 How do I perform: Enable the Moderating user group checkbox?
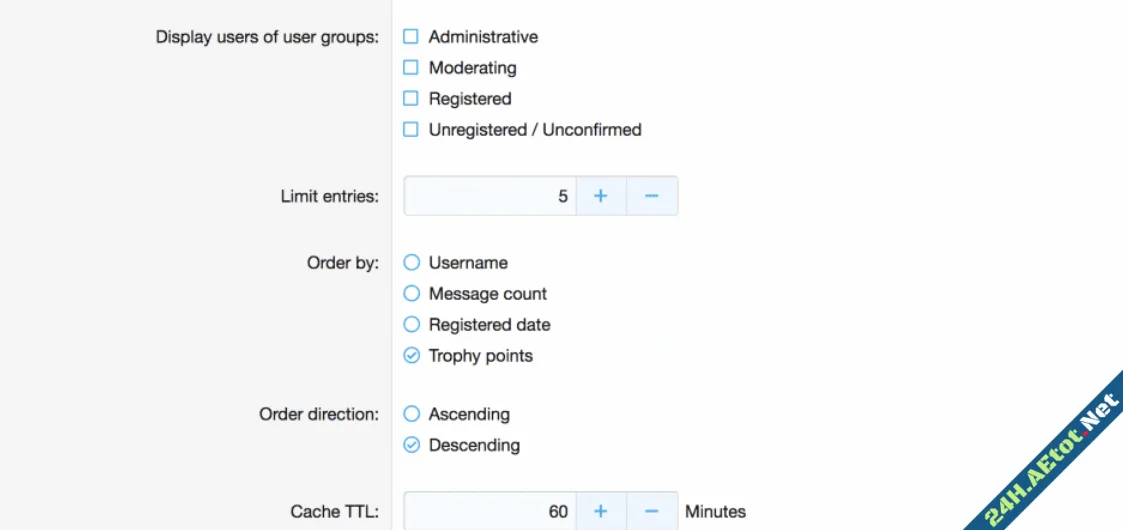point(410,68)
